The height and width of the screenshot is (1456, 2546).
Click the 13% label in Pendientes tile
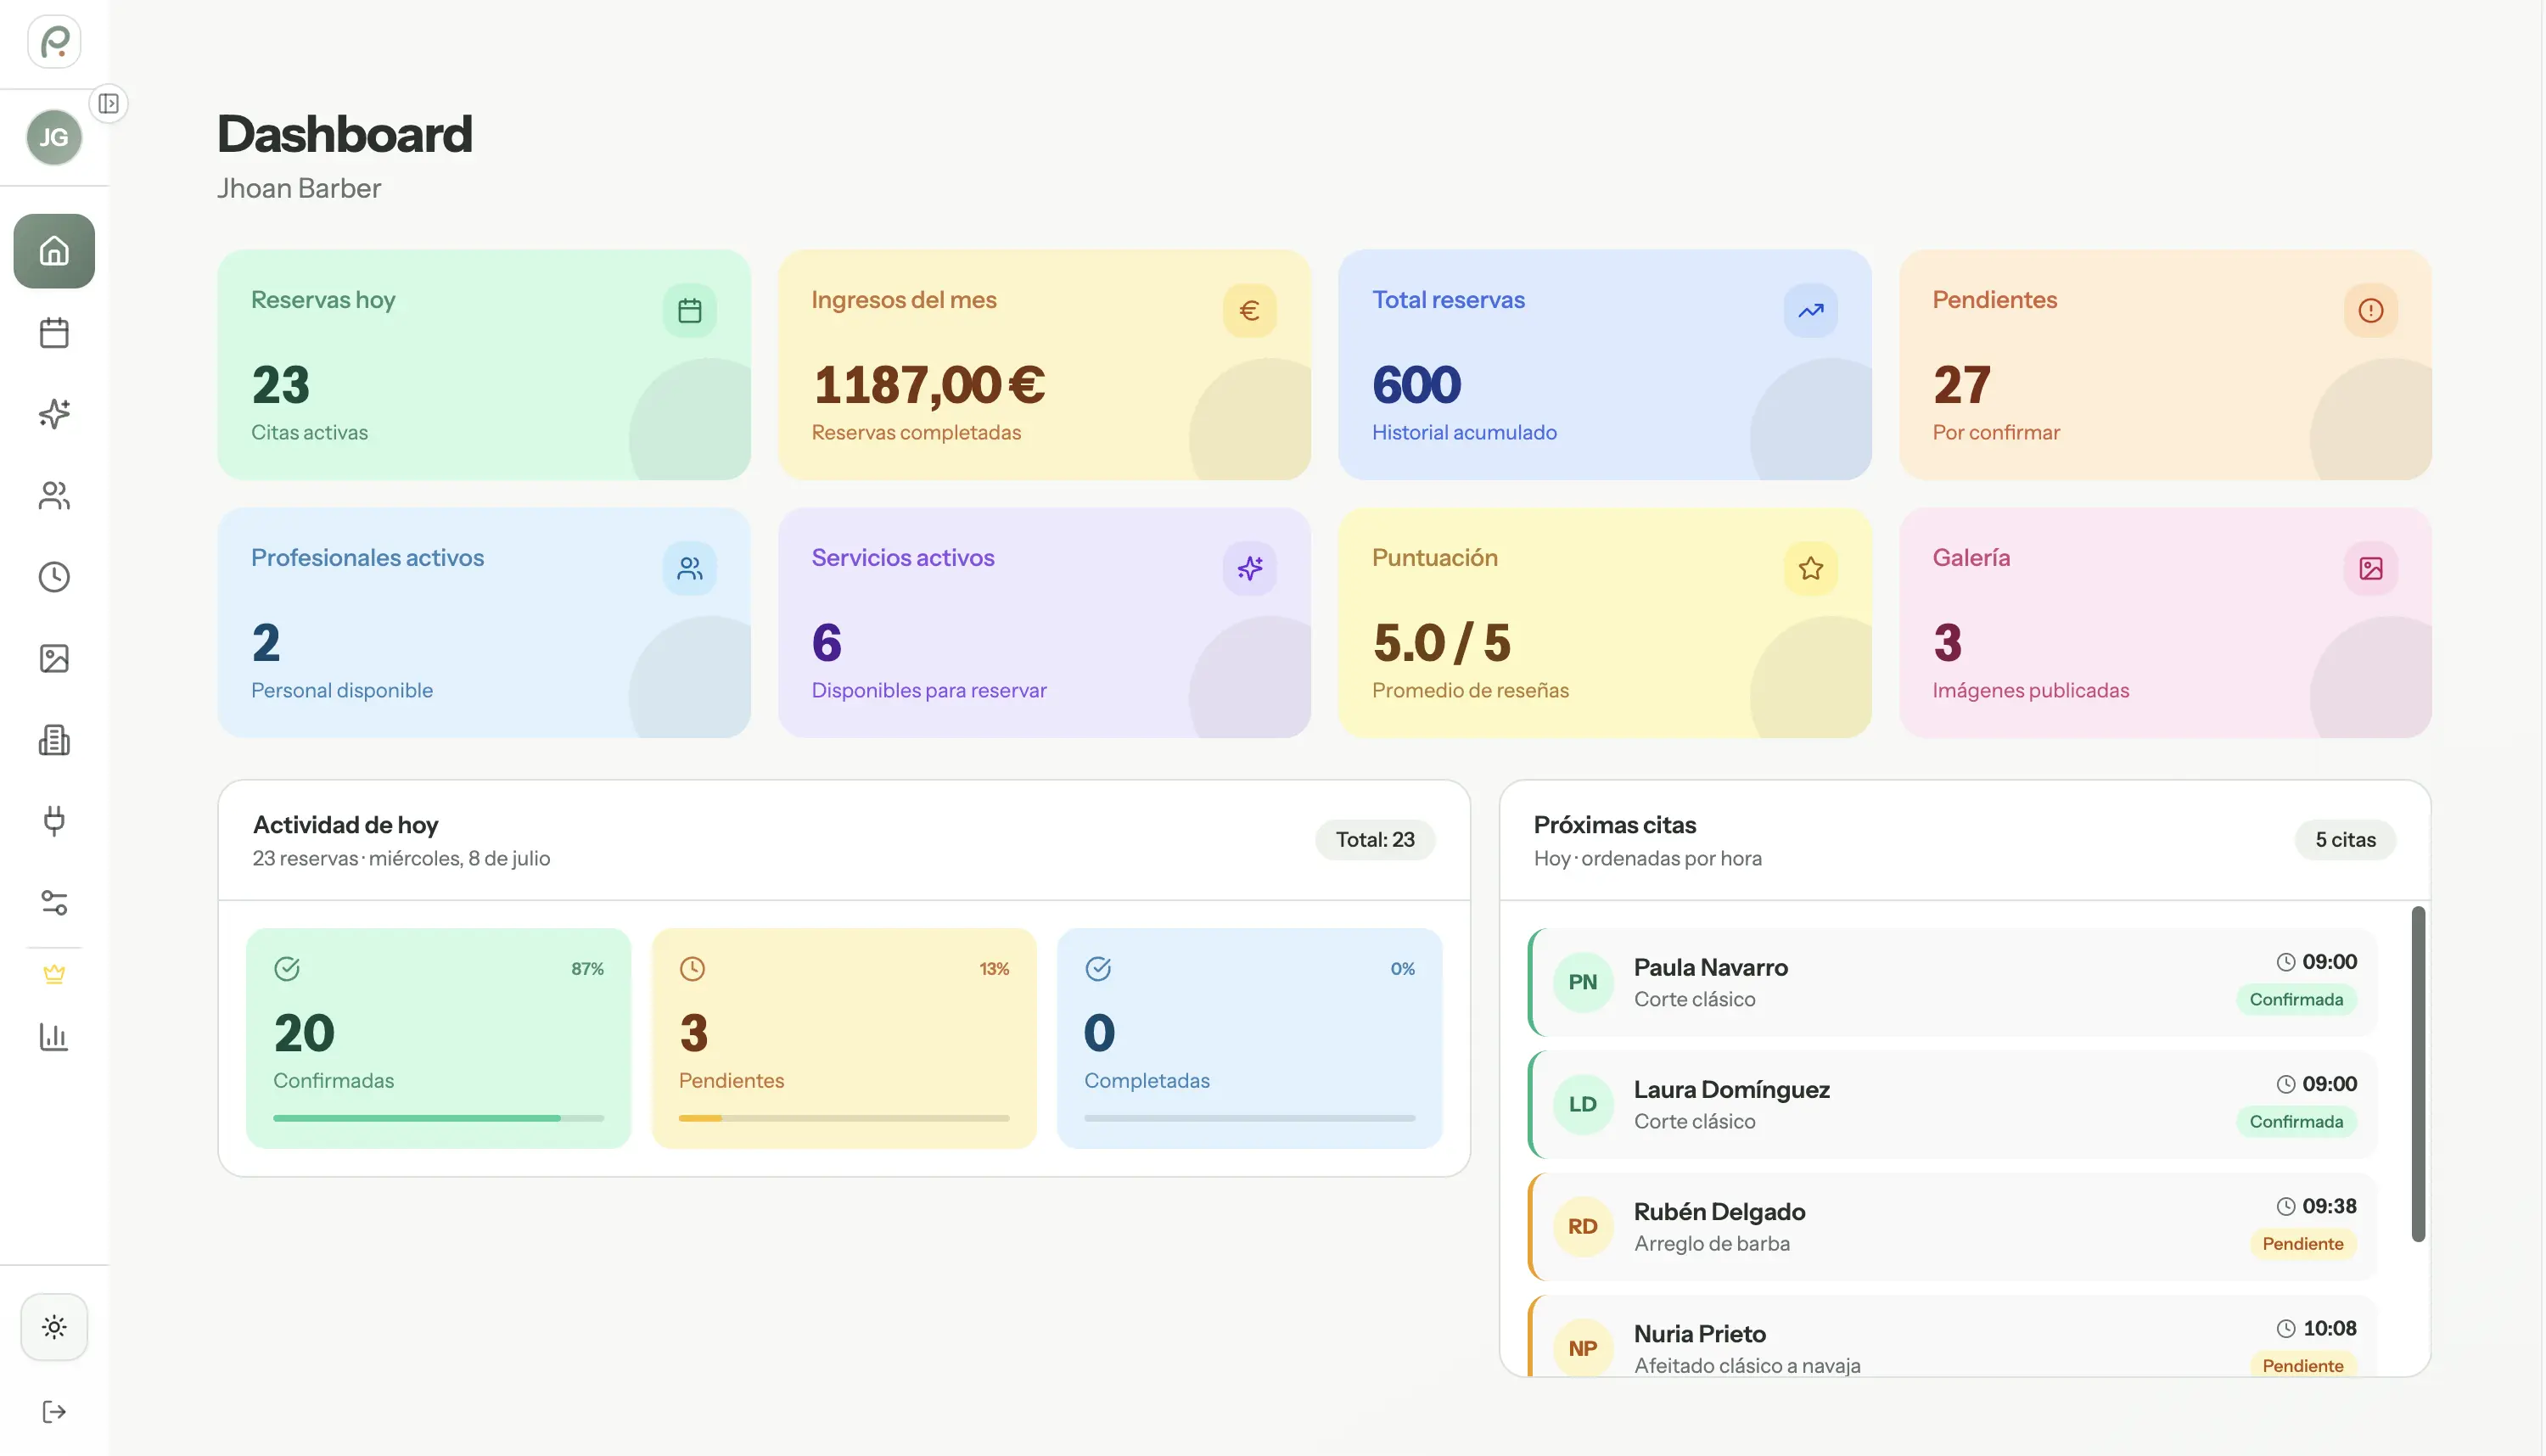(994, 969)
